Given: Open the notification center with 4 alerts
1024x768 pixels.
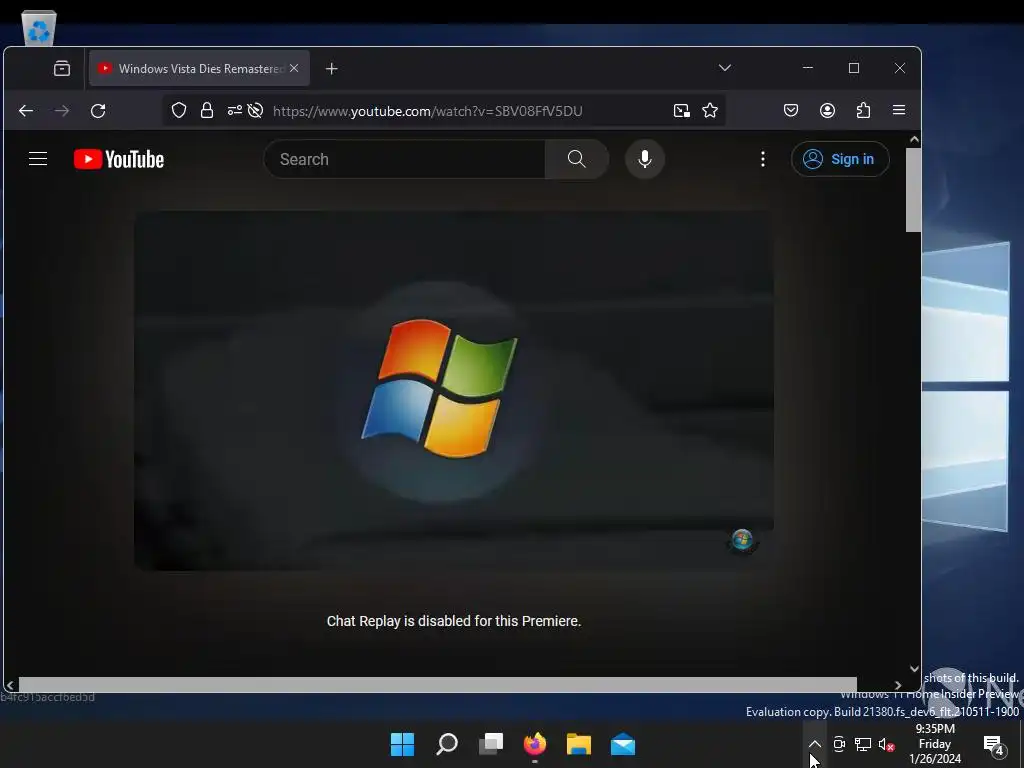Looking at the screenshot, I should 994,744.
